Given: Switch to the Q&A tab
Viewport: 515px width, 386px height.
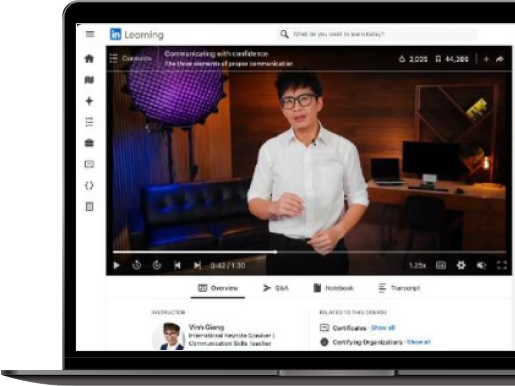Looking at the screenshot, I should [276, 288].
